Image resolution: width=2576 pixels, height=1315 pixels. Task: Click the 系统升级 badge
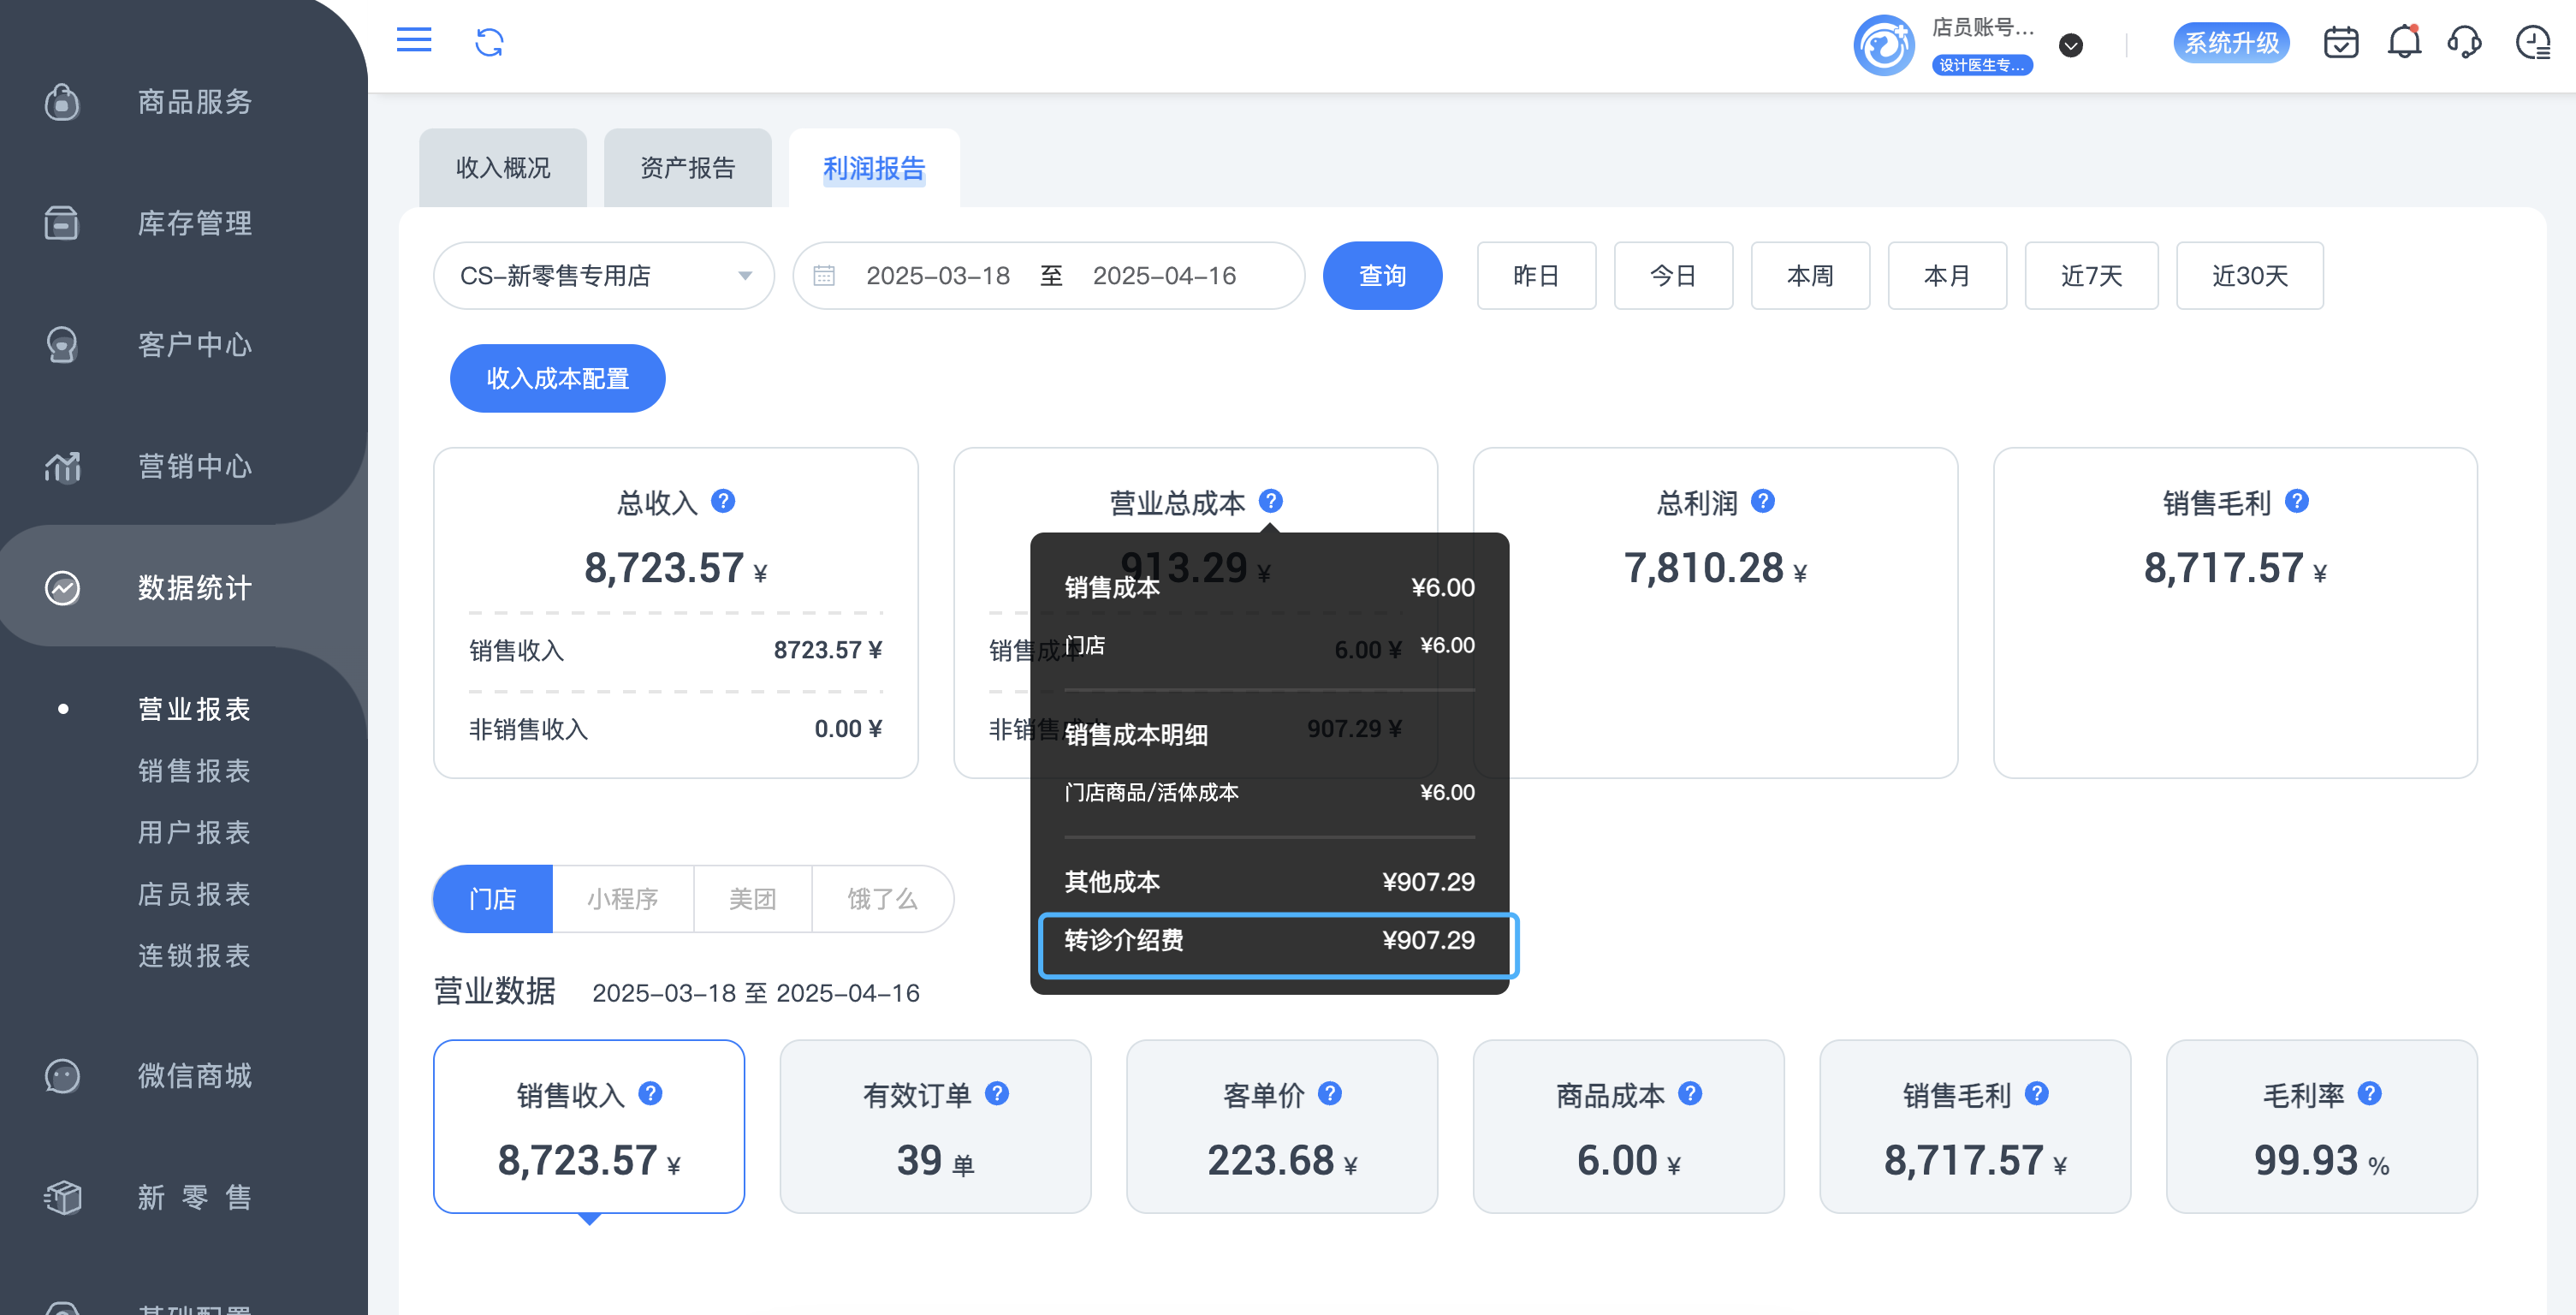[2231, 43]
